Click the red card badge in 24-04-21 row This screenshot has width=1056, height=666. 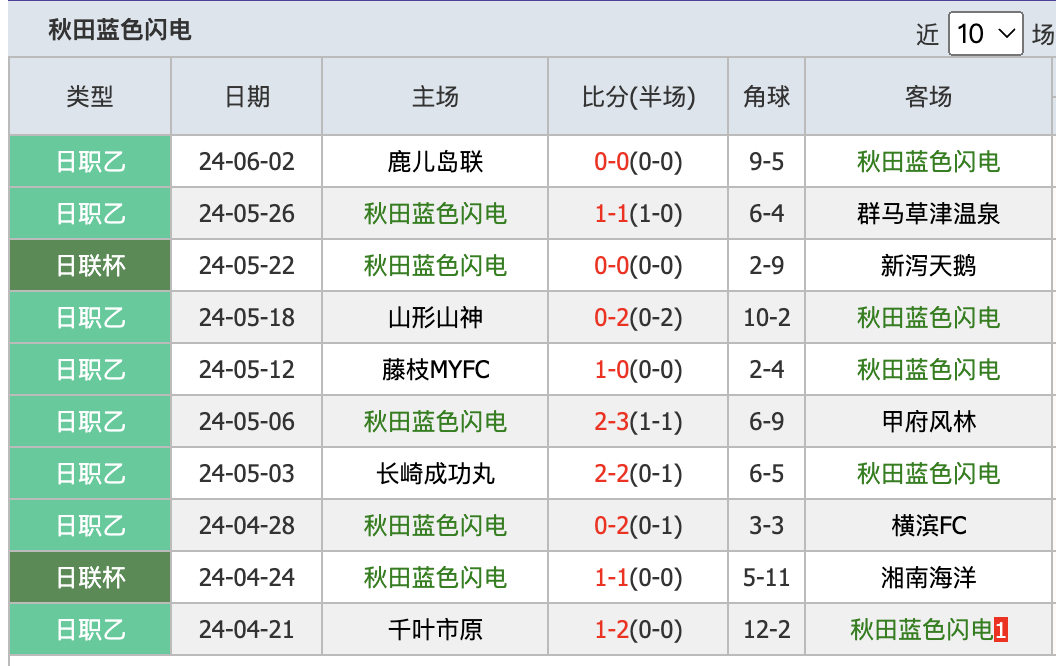click(x=1001, y=630)
